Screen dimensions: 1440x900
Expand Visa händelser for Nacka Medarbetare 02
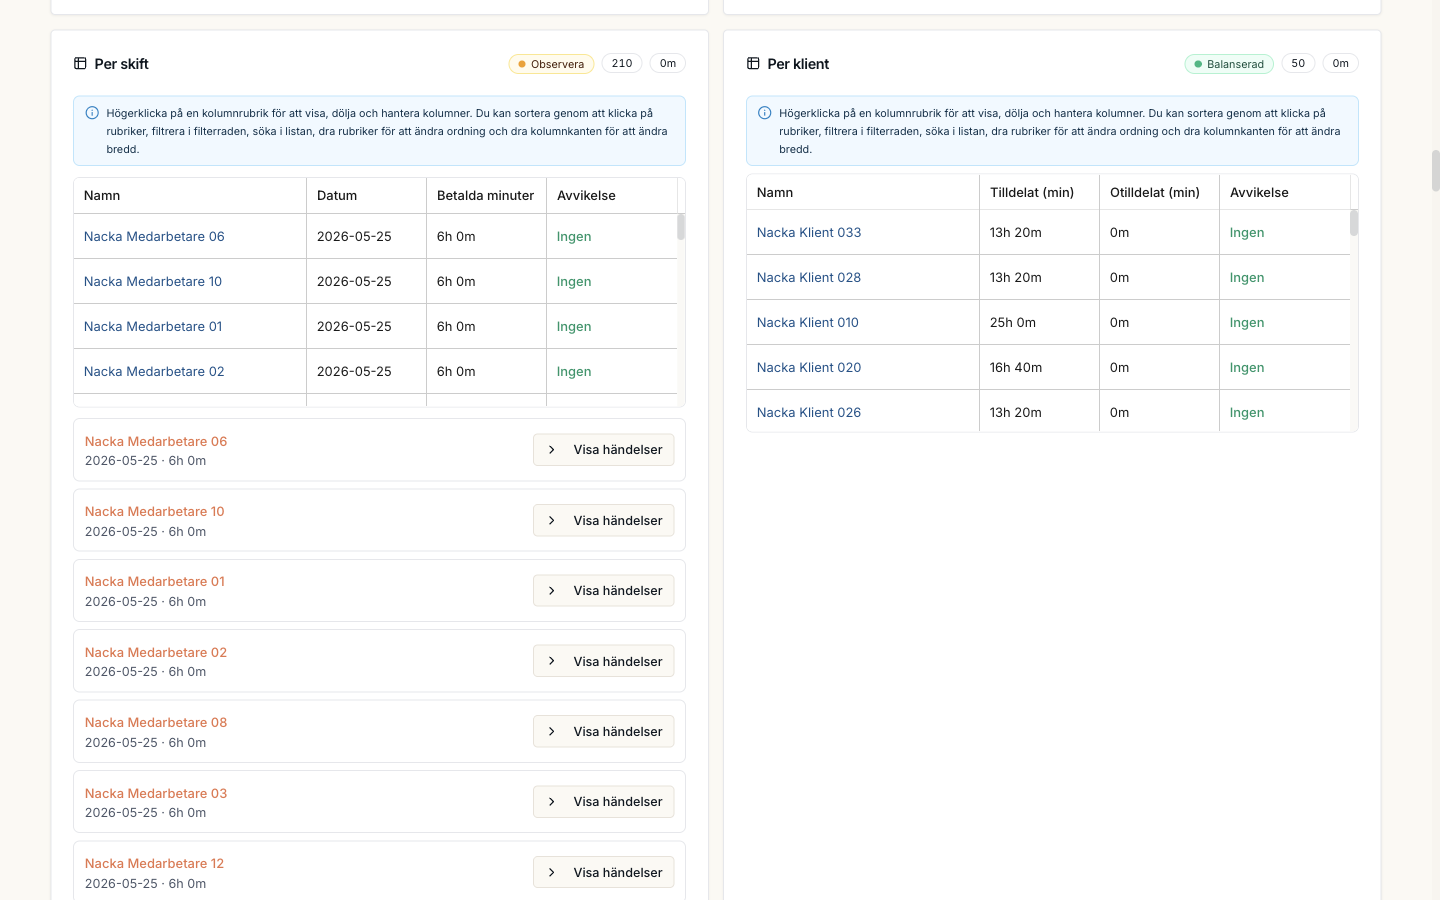(603, 661)
